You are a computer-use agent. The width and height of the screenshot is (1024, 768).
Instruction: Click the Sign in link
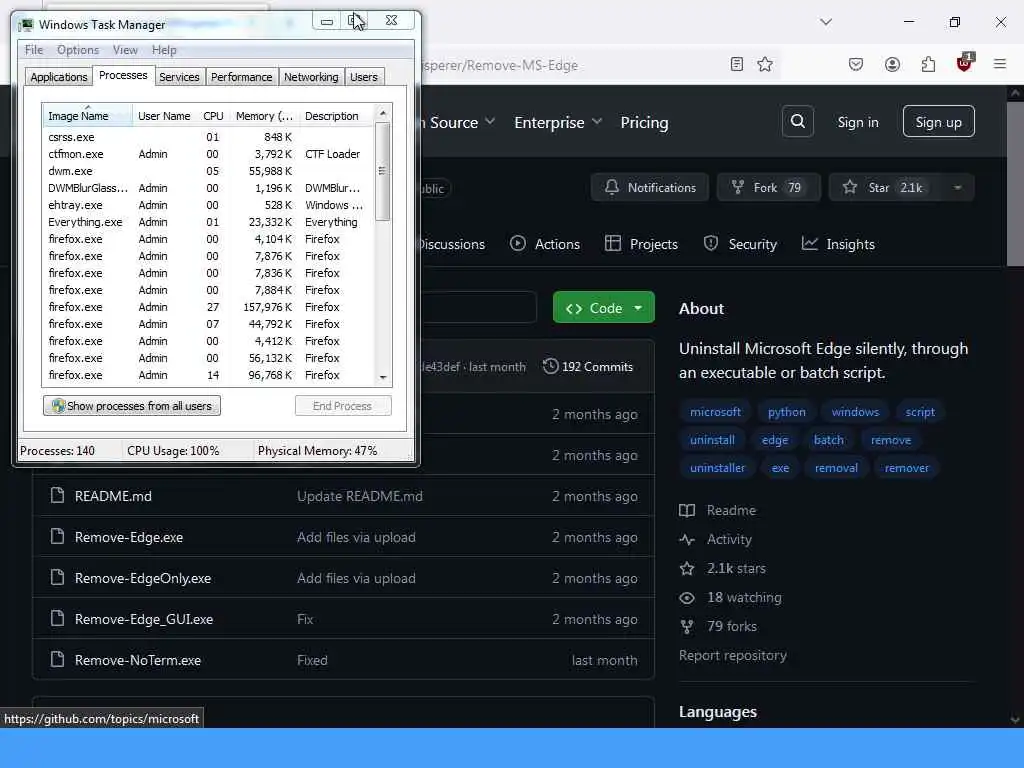pyautogui.click(x=858, y=122)
